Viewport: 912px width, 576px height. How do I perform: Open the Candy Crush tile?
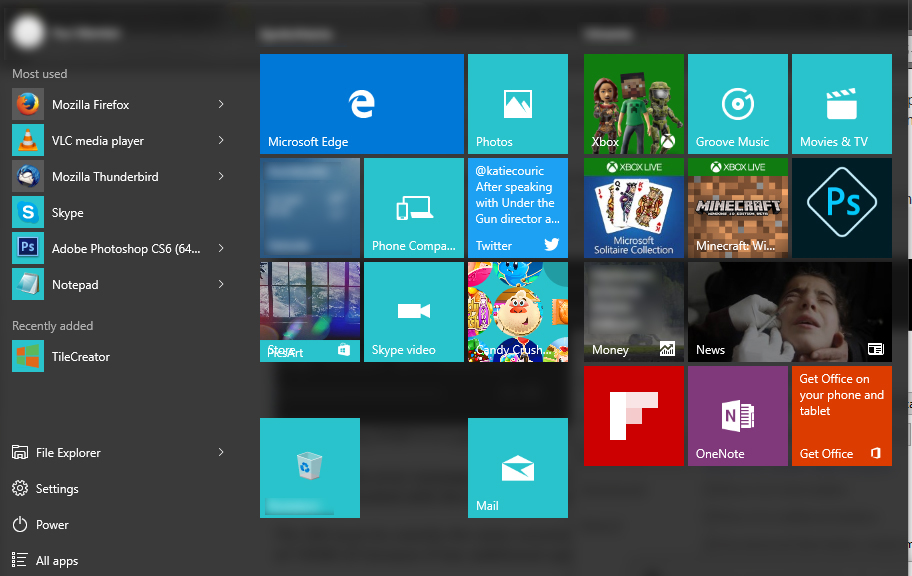coord(518,312)
